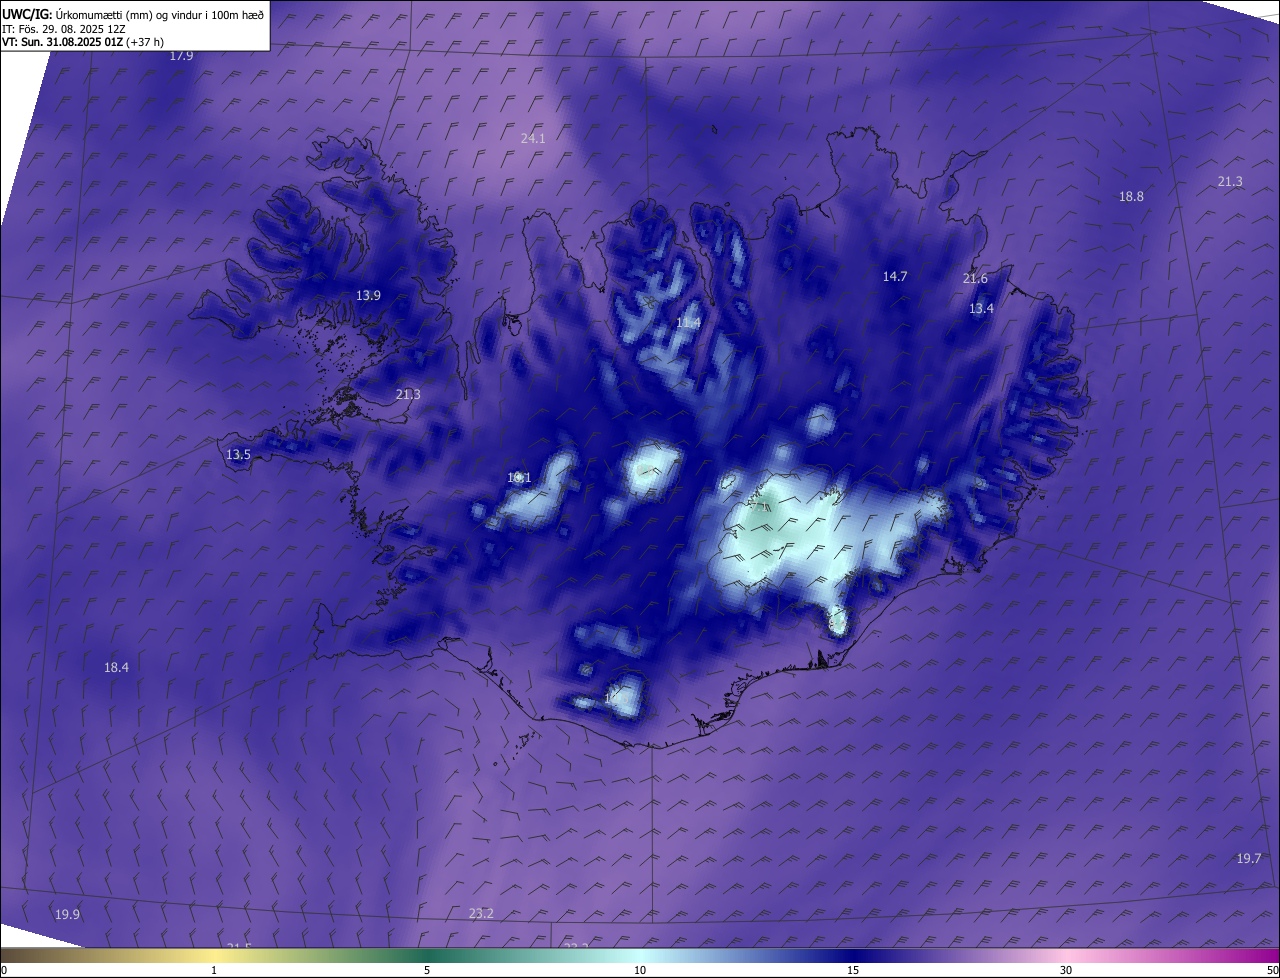Select the initial time 'Fös. 29. 08. 2025 12Z'
The width and height of the screenshot is (1280, 978).
74,28
